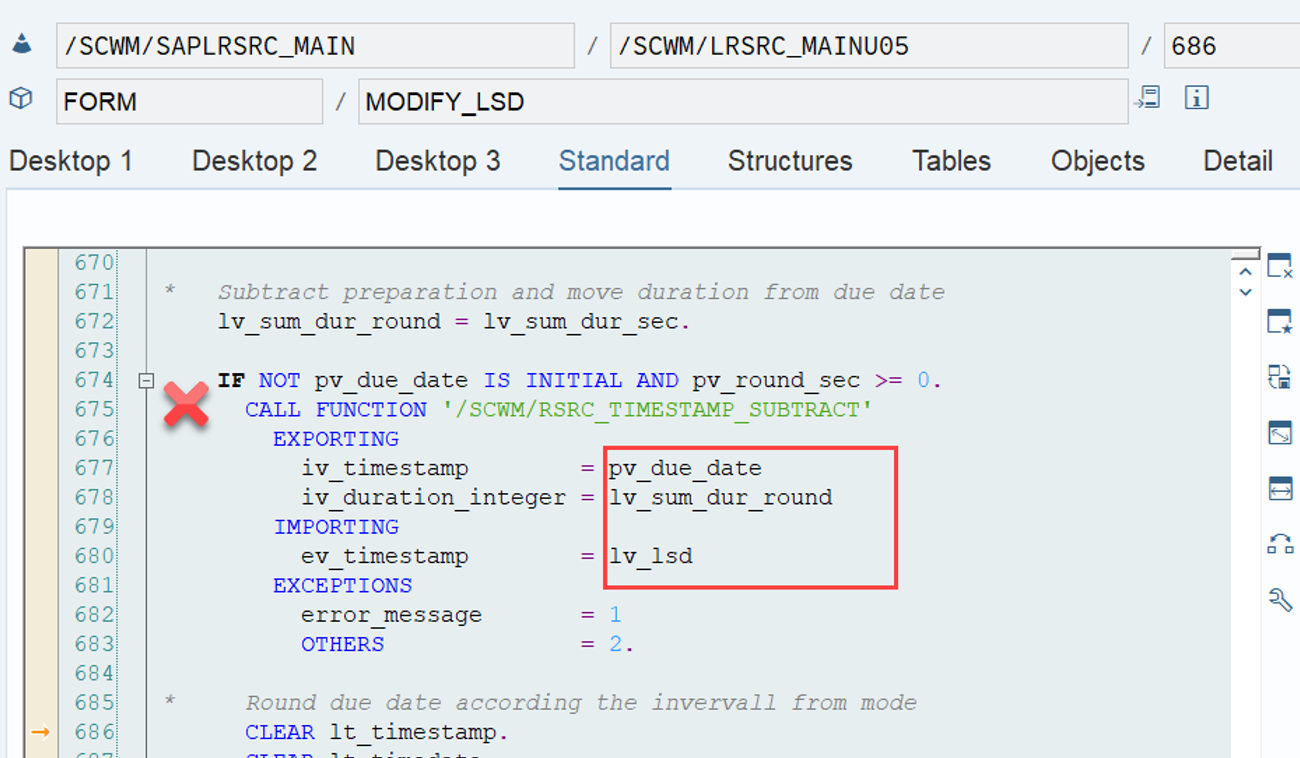This screenshot has height=758, width=1300.
Task: Click error_message on line 682
Action: click(392, 615)
